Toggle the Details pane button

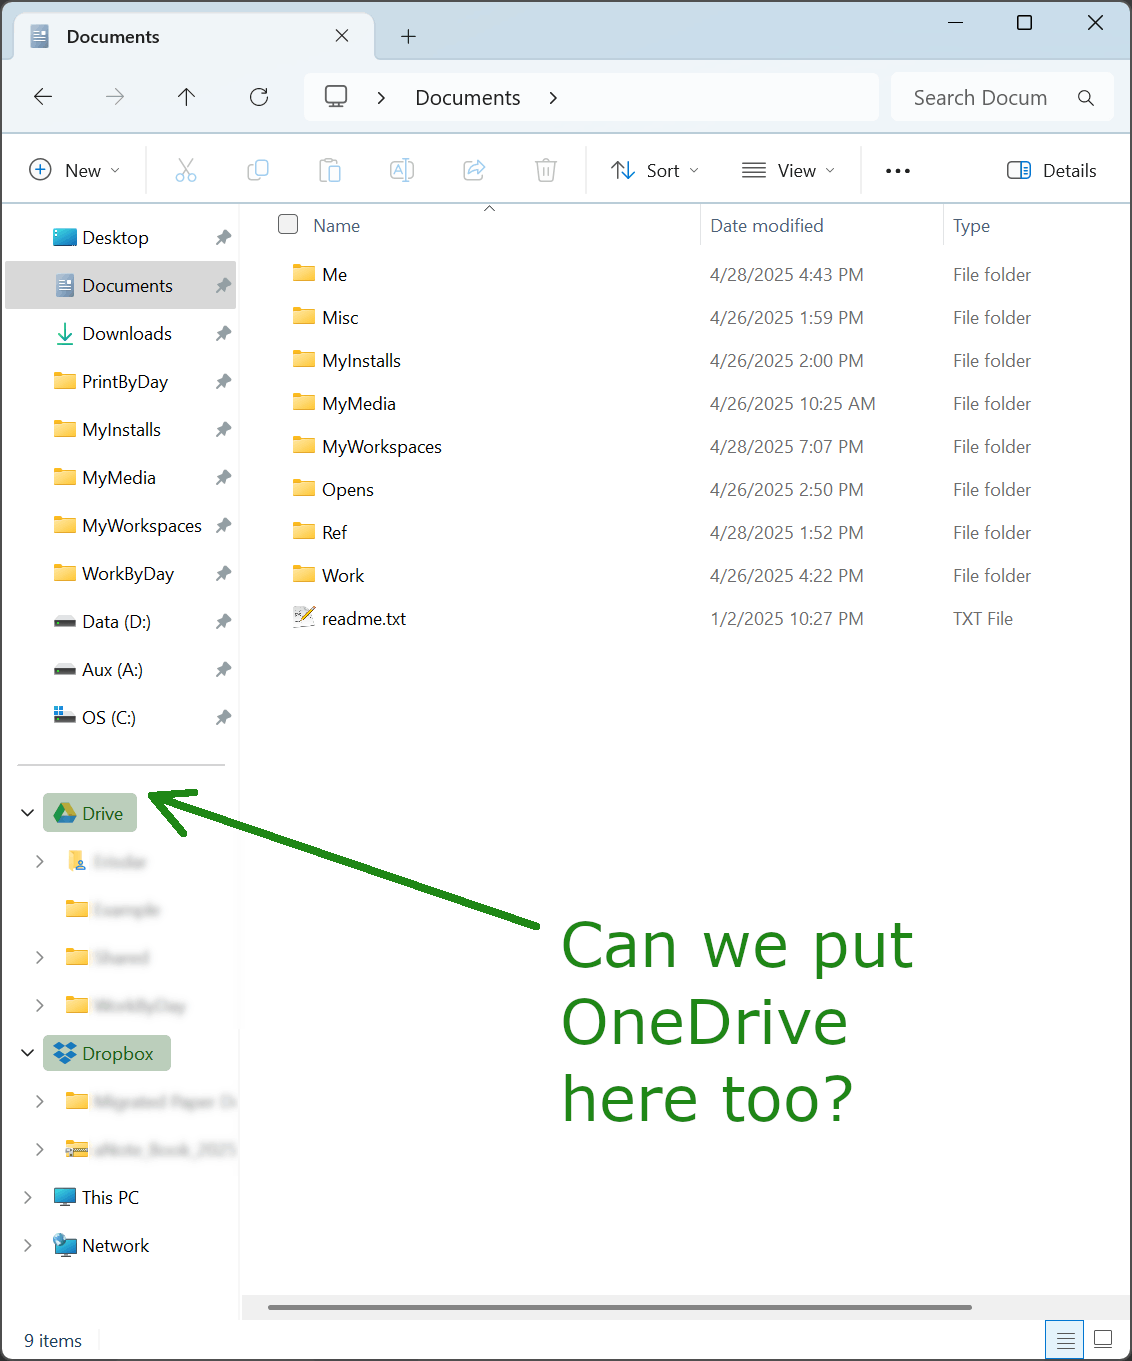tap(1051, 171)
